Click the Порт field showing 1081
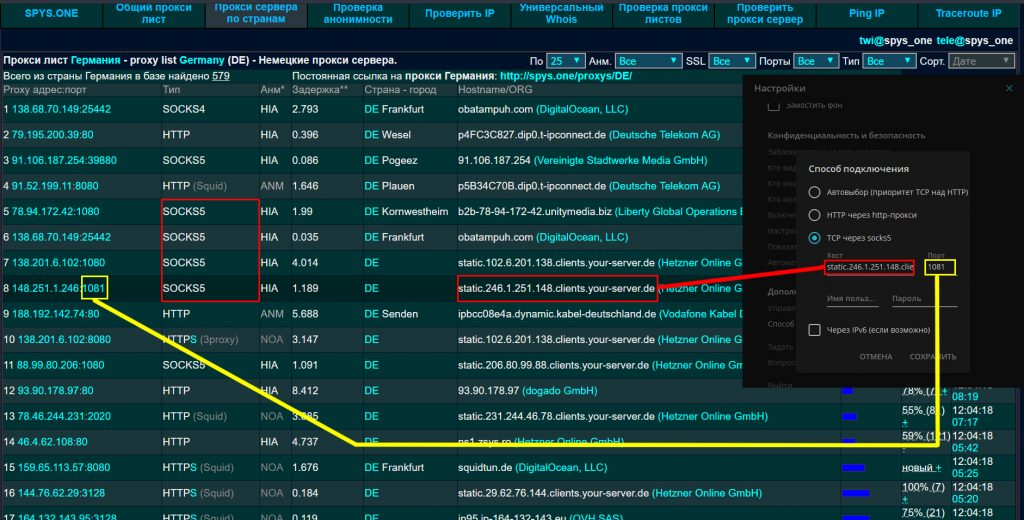1024x520 pixels. 941,267
